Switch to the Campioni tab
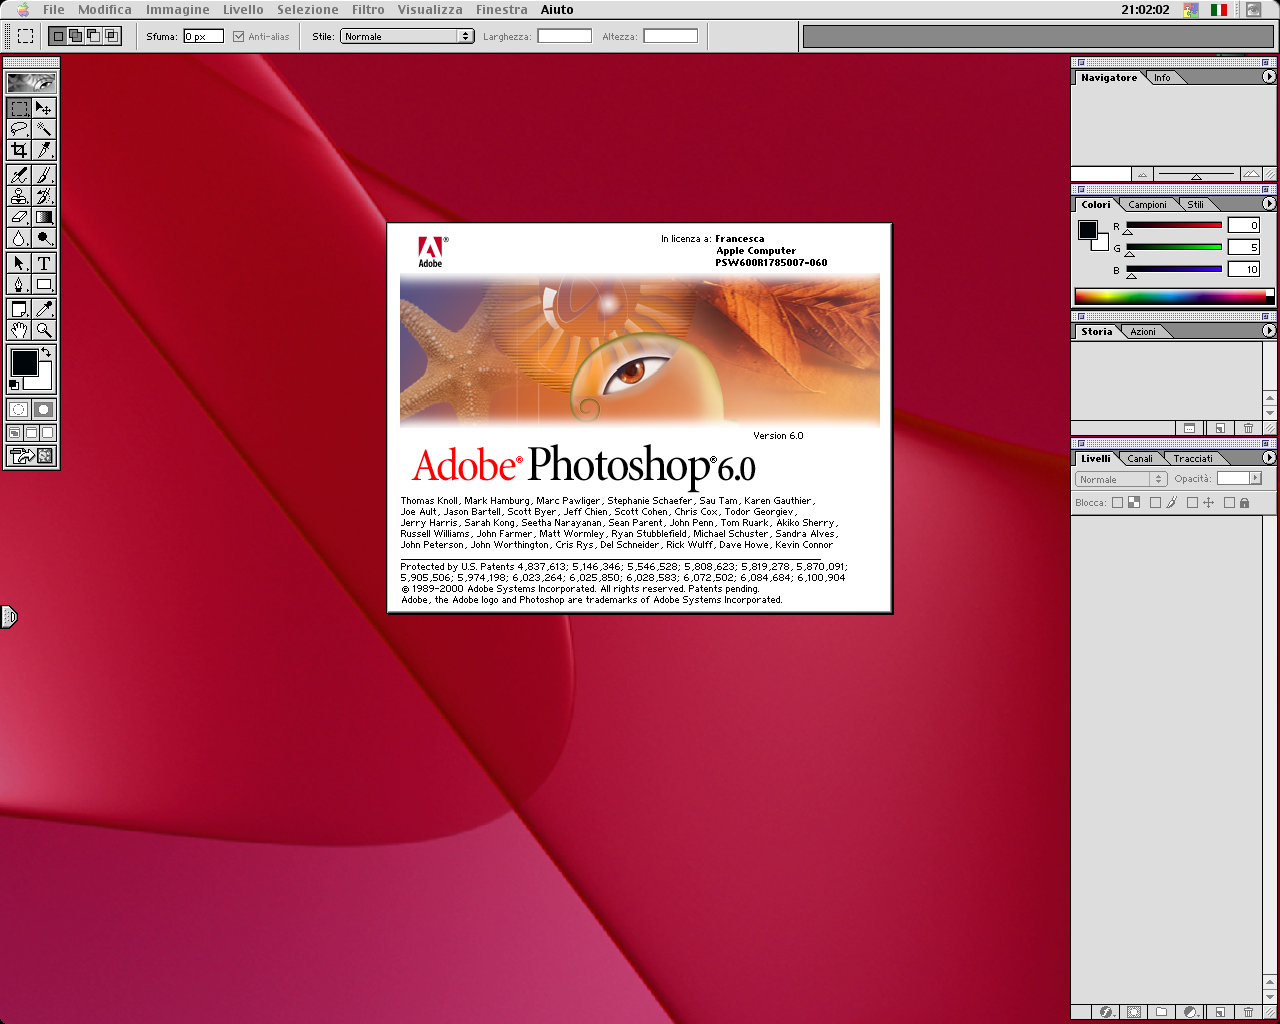 1147,204
